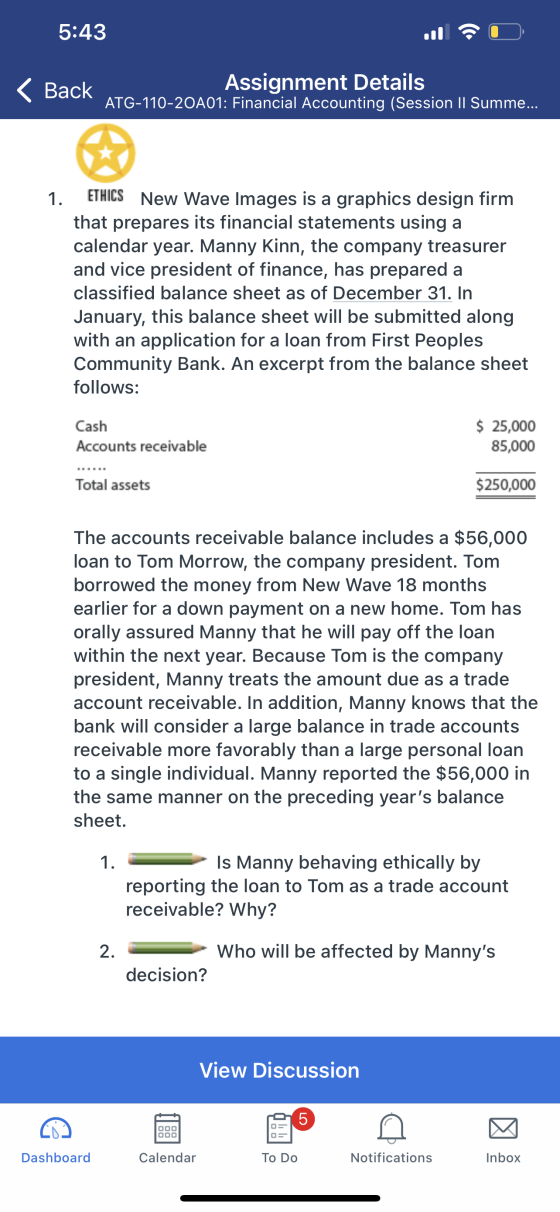Tap the 5:43 clock in status bar
The image size is (560, 1212).
click(82, 32)
